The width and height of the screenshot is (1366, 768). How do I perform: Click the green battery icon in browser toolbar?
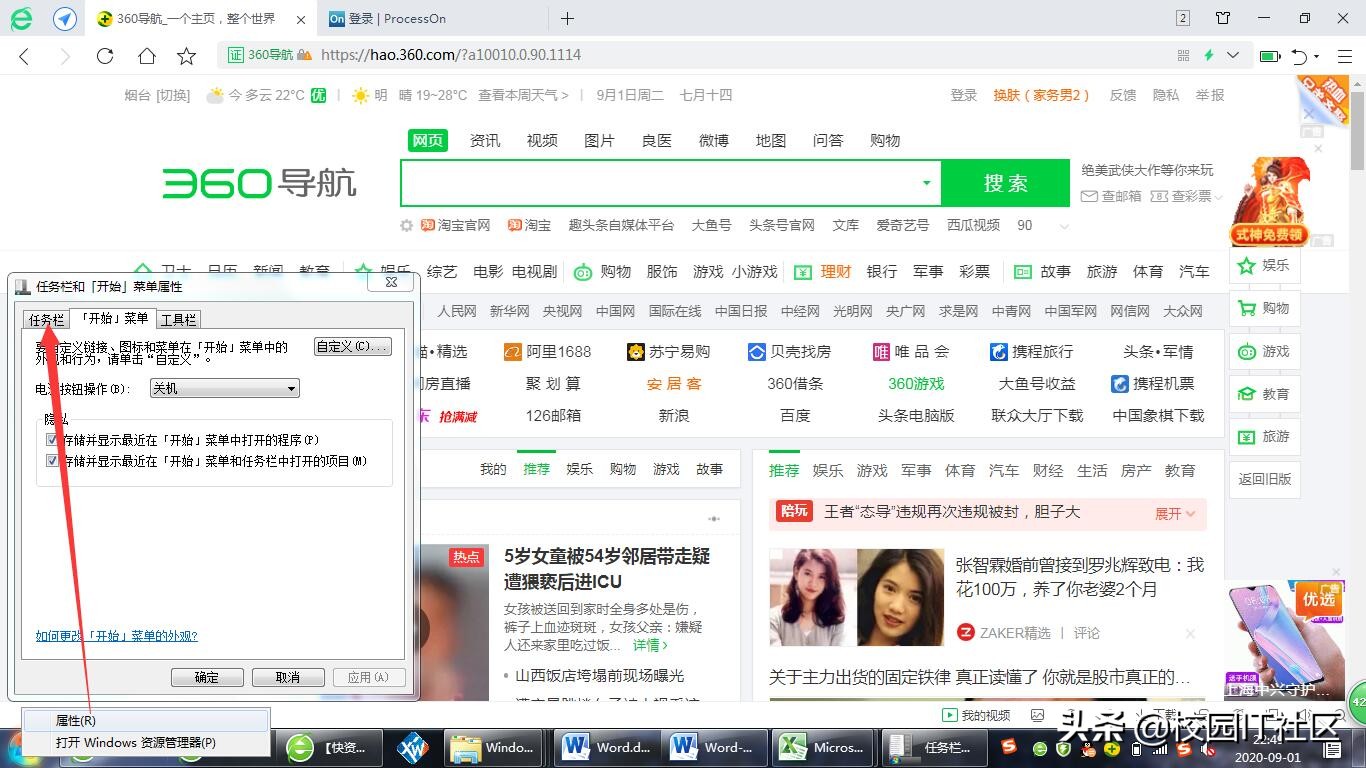pyautogui.click(x=1270, y=56)
